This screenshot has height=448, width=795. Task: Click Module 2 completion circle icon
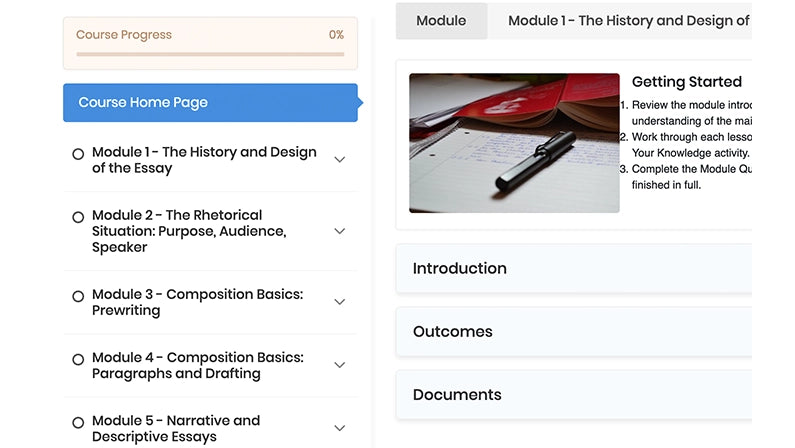pos(78,217)
